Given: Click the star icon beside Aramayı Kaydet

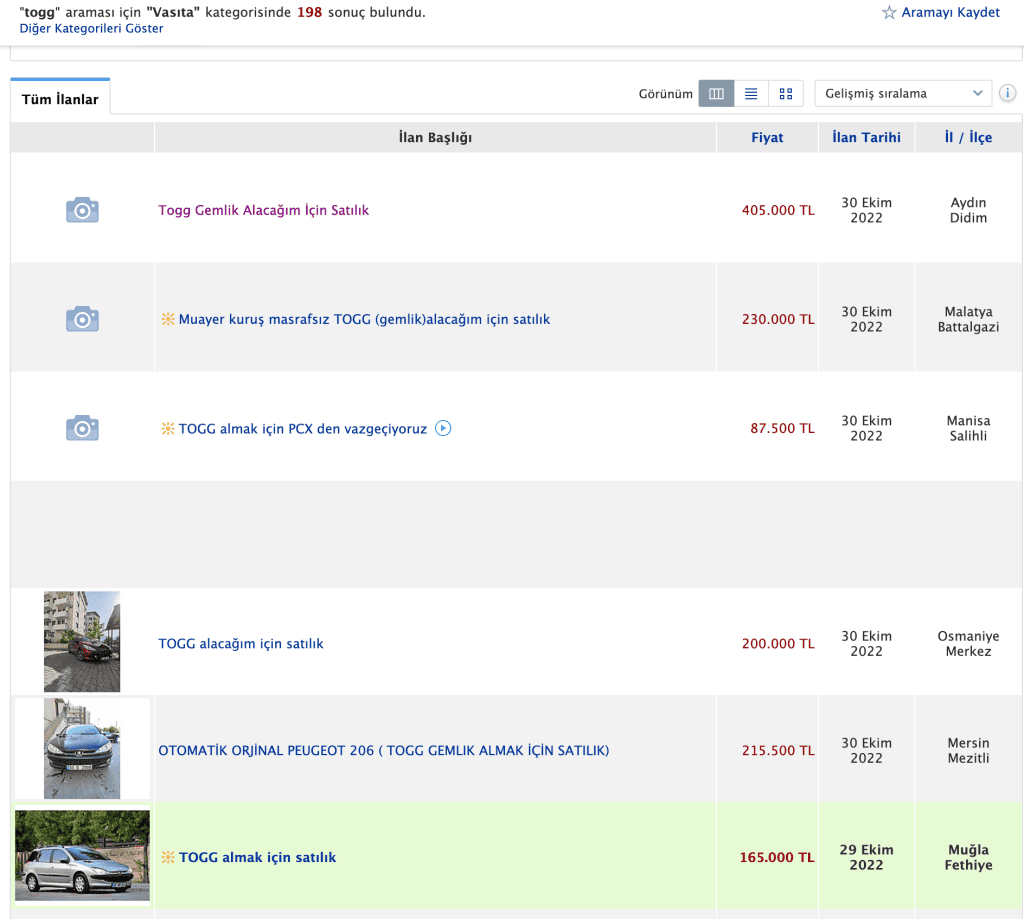Looking at the screenshot, I should point(888,13).
